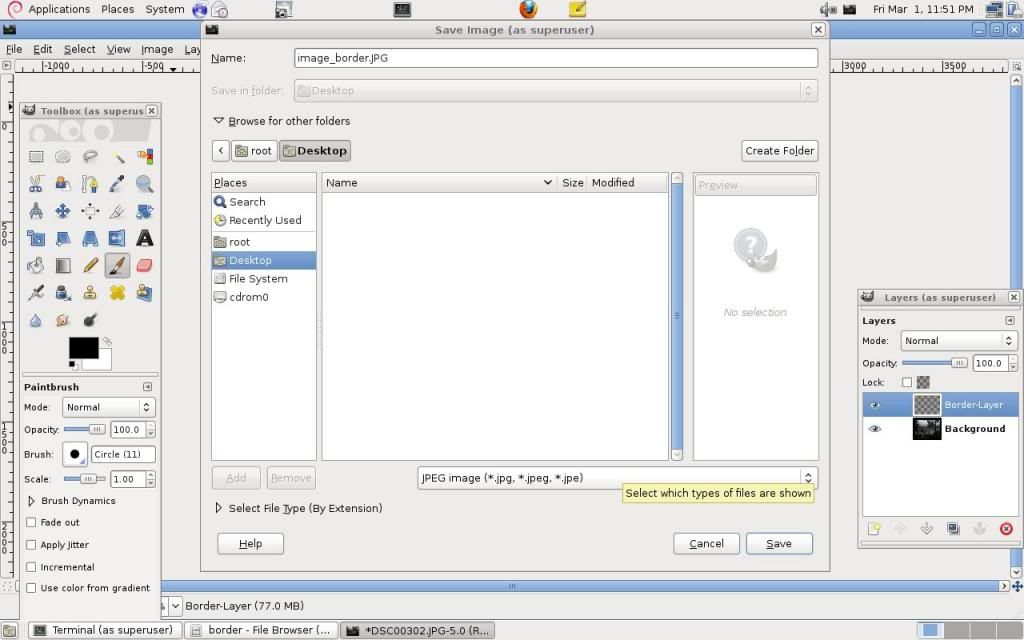This screenshot has width=1024, height=640.
Task: Select the Zoom magnifier tool
Action: coord(144,184)
